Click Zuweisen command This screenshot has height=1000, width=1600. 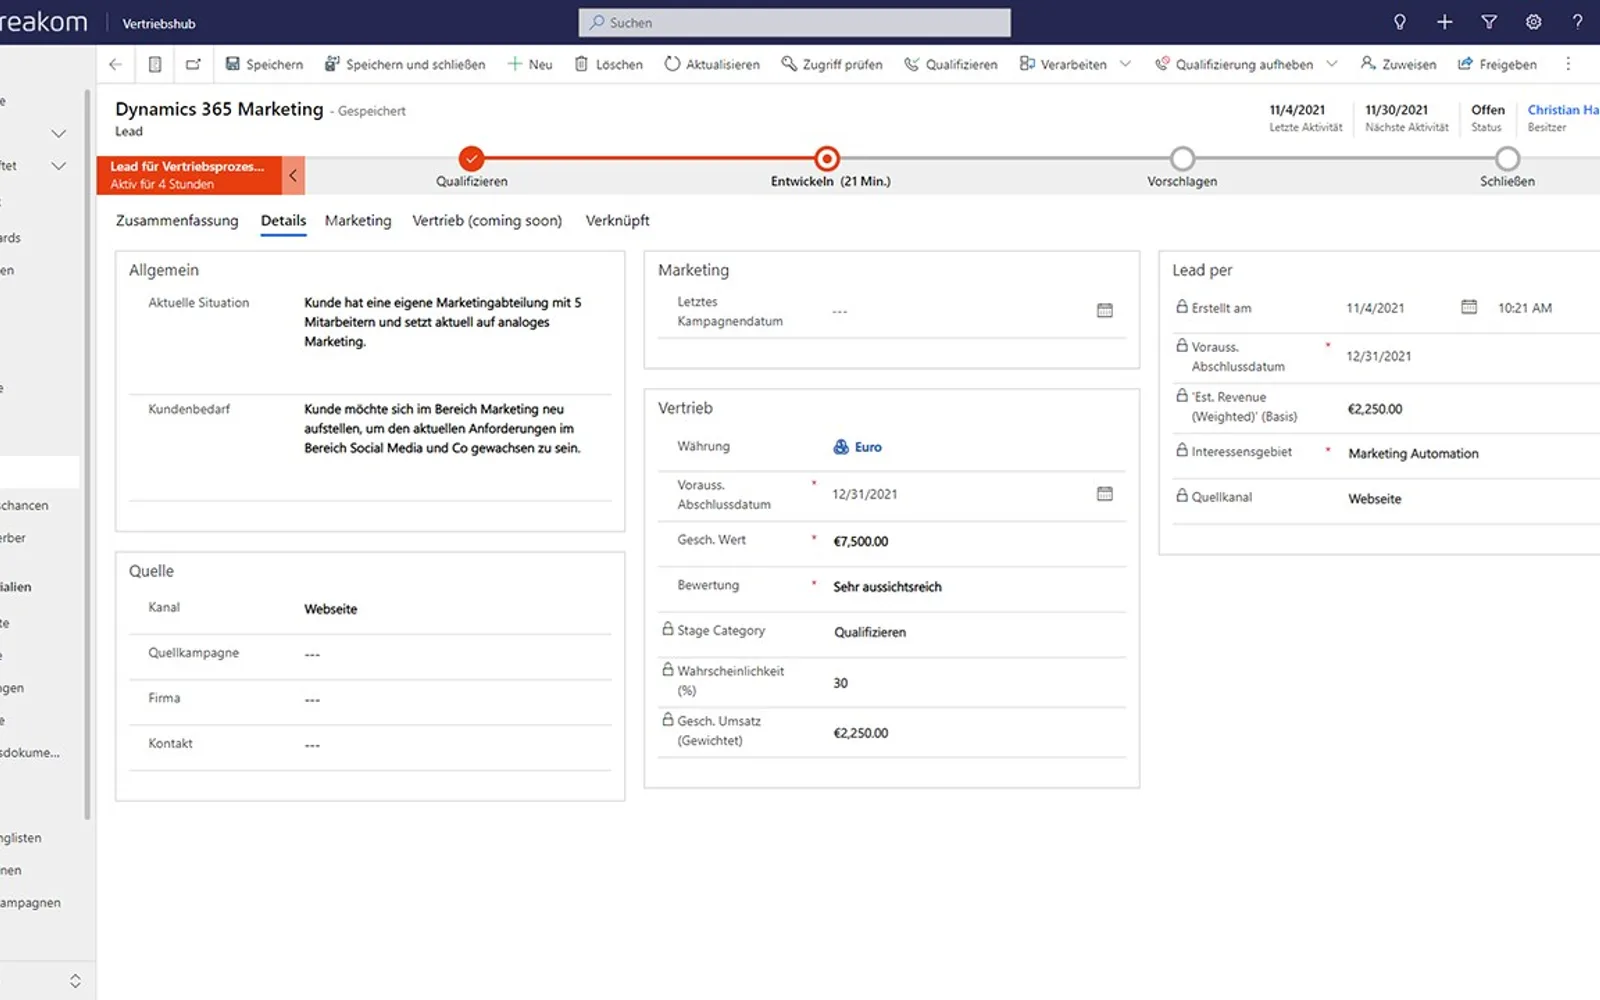point(1398,64)
